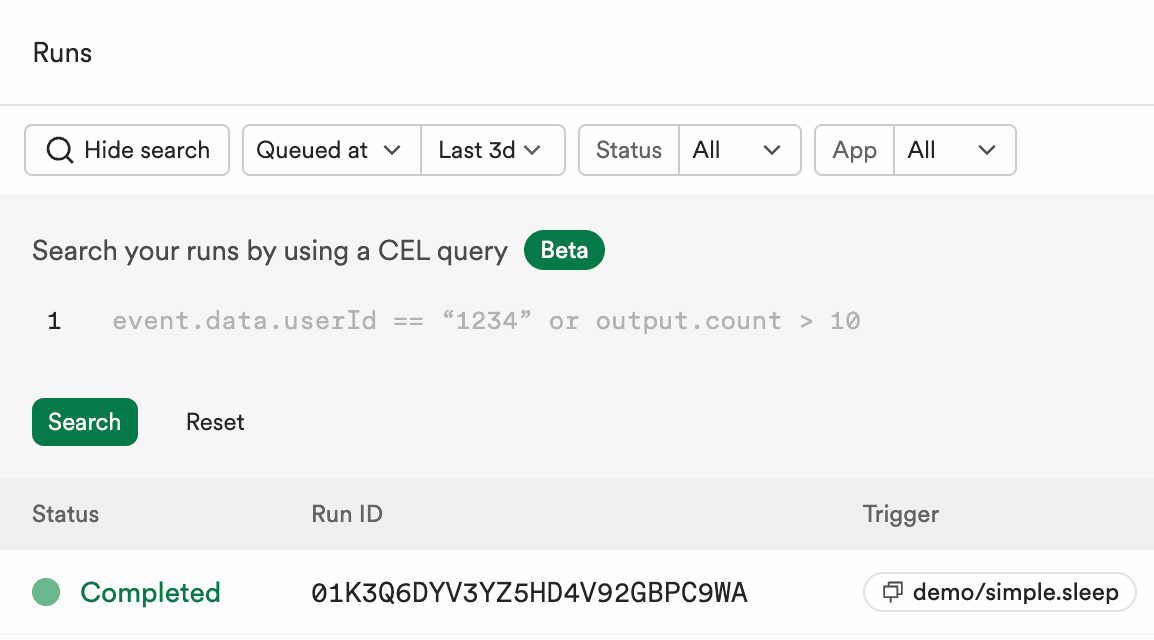
Task: Open the Status filter All dropdown
Action: point(739,150)
